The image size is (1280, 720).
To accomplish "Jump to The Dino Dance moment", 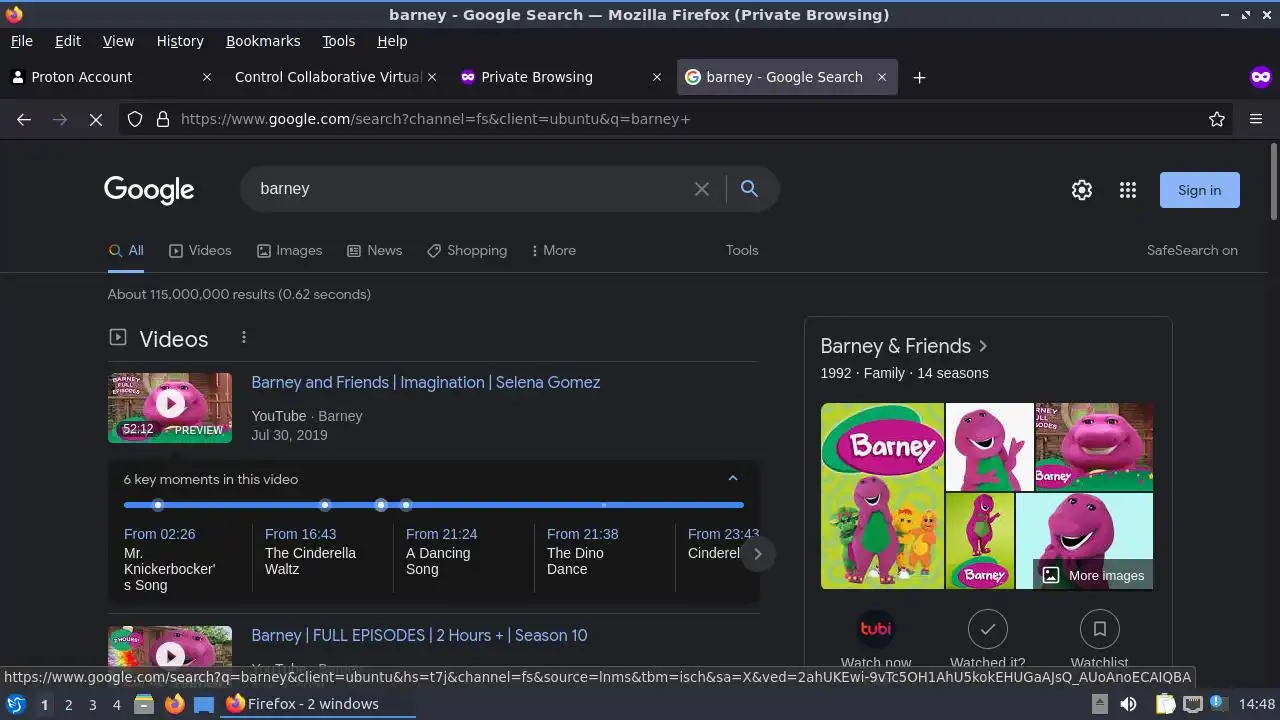I will pos(582,552).
